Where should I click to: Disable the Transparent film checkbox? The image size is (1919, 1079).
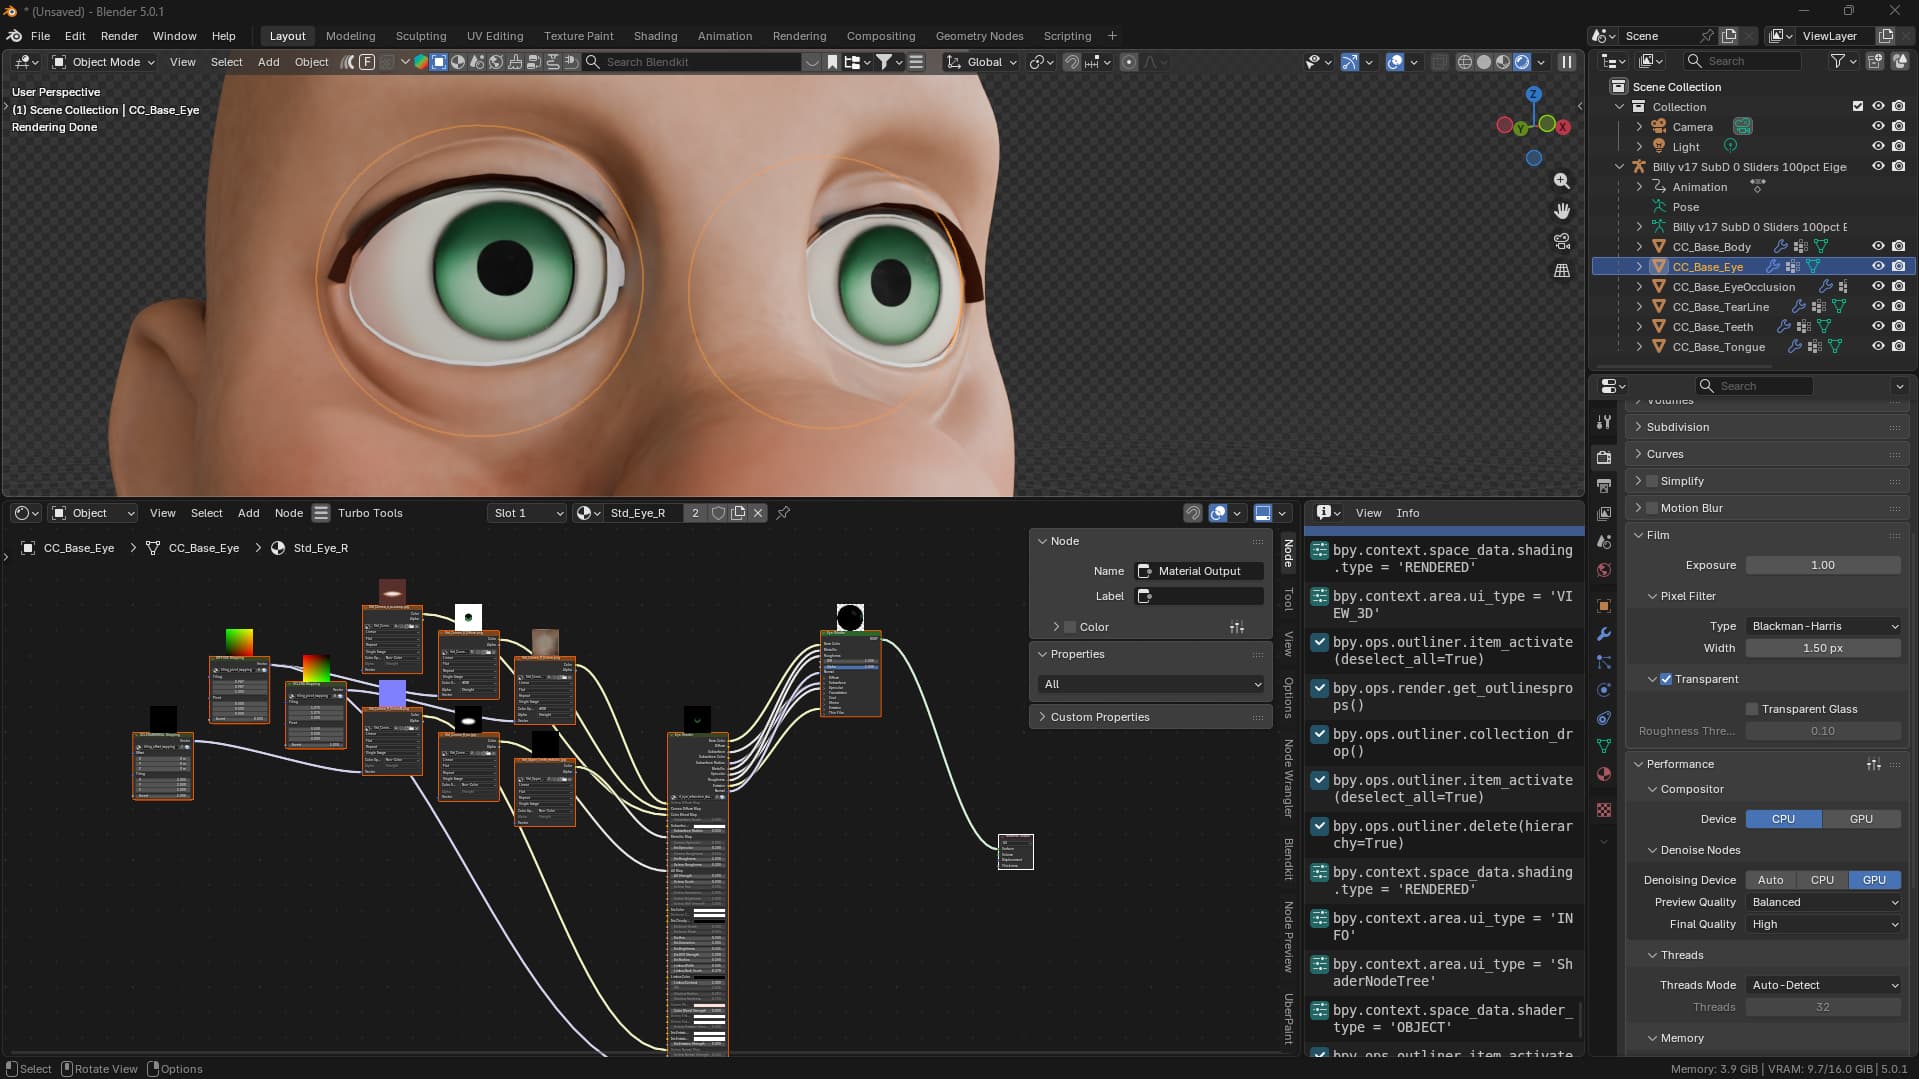point(1666,679)
